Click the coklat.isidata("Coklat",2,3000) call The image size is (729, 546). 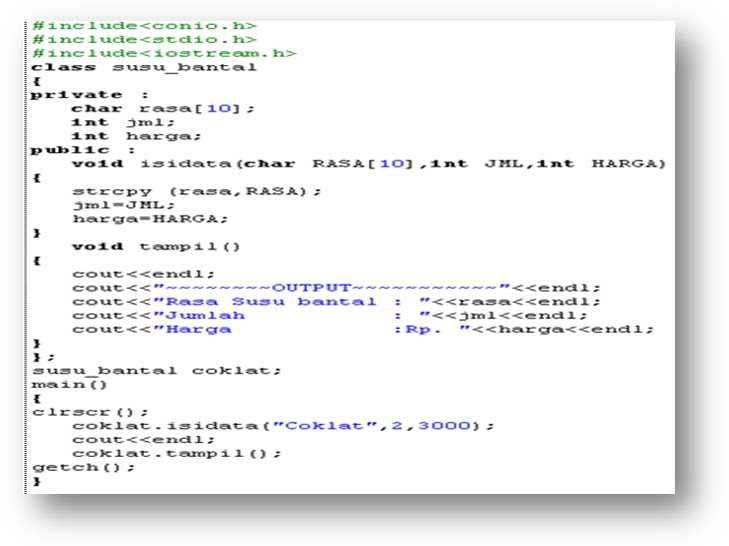[284, 426]
